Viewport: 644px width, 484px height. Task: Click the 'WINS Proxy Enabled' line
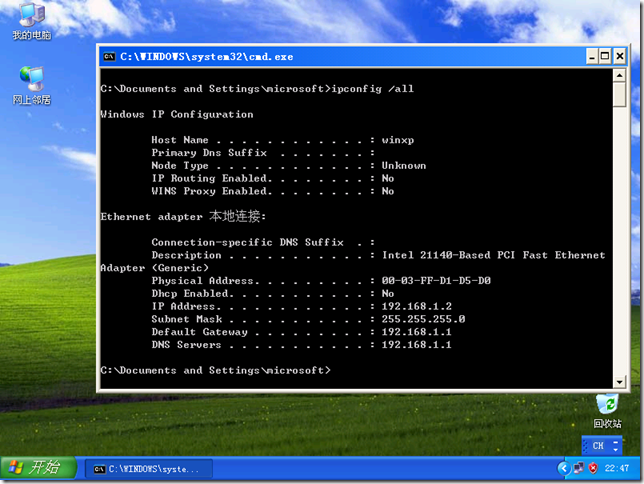click(273, 191)
